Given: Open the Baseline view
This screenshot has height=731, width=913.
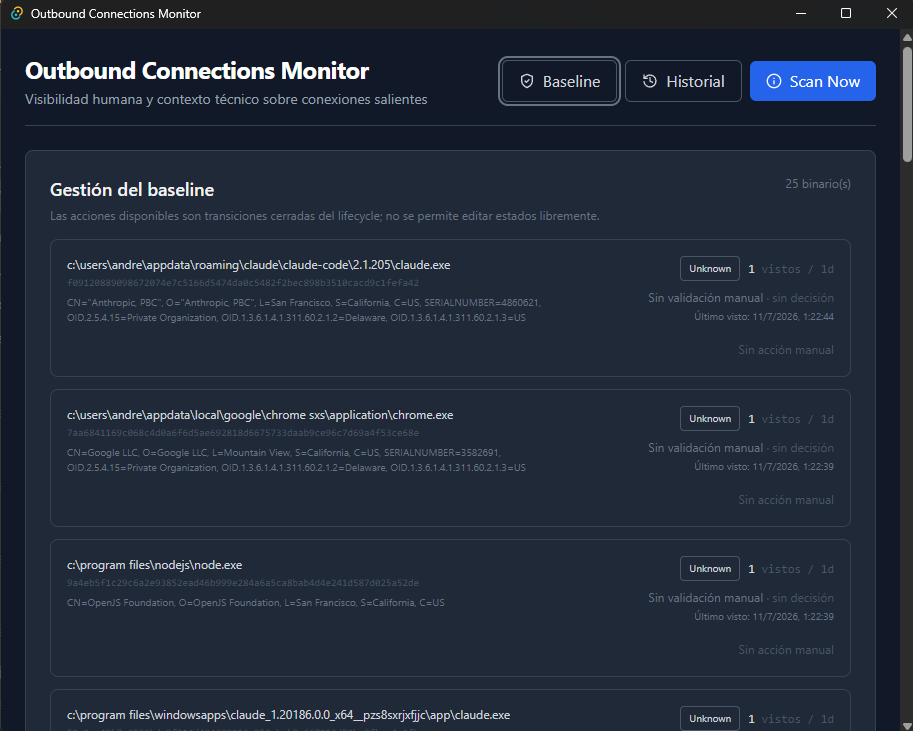Looking at the screenshot, I should (x=559, y=82).
